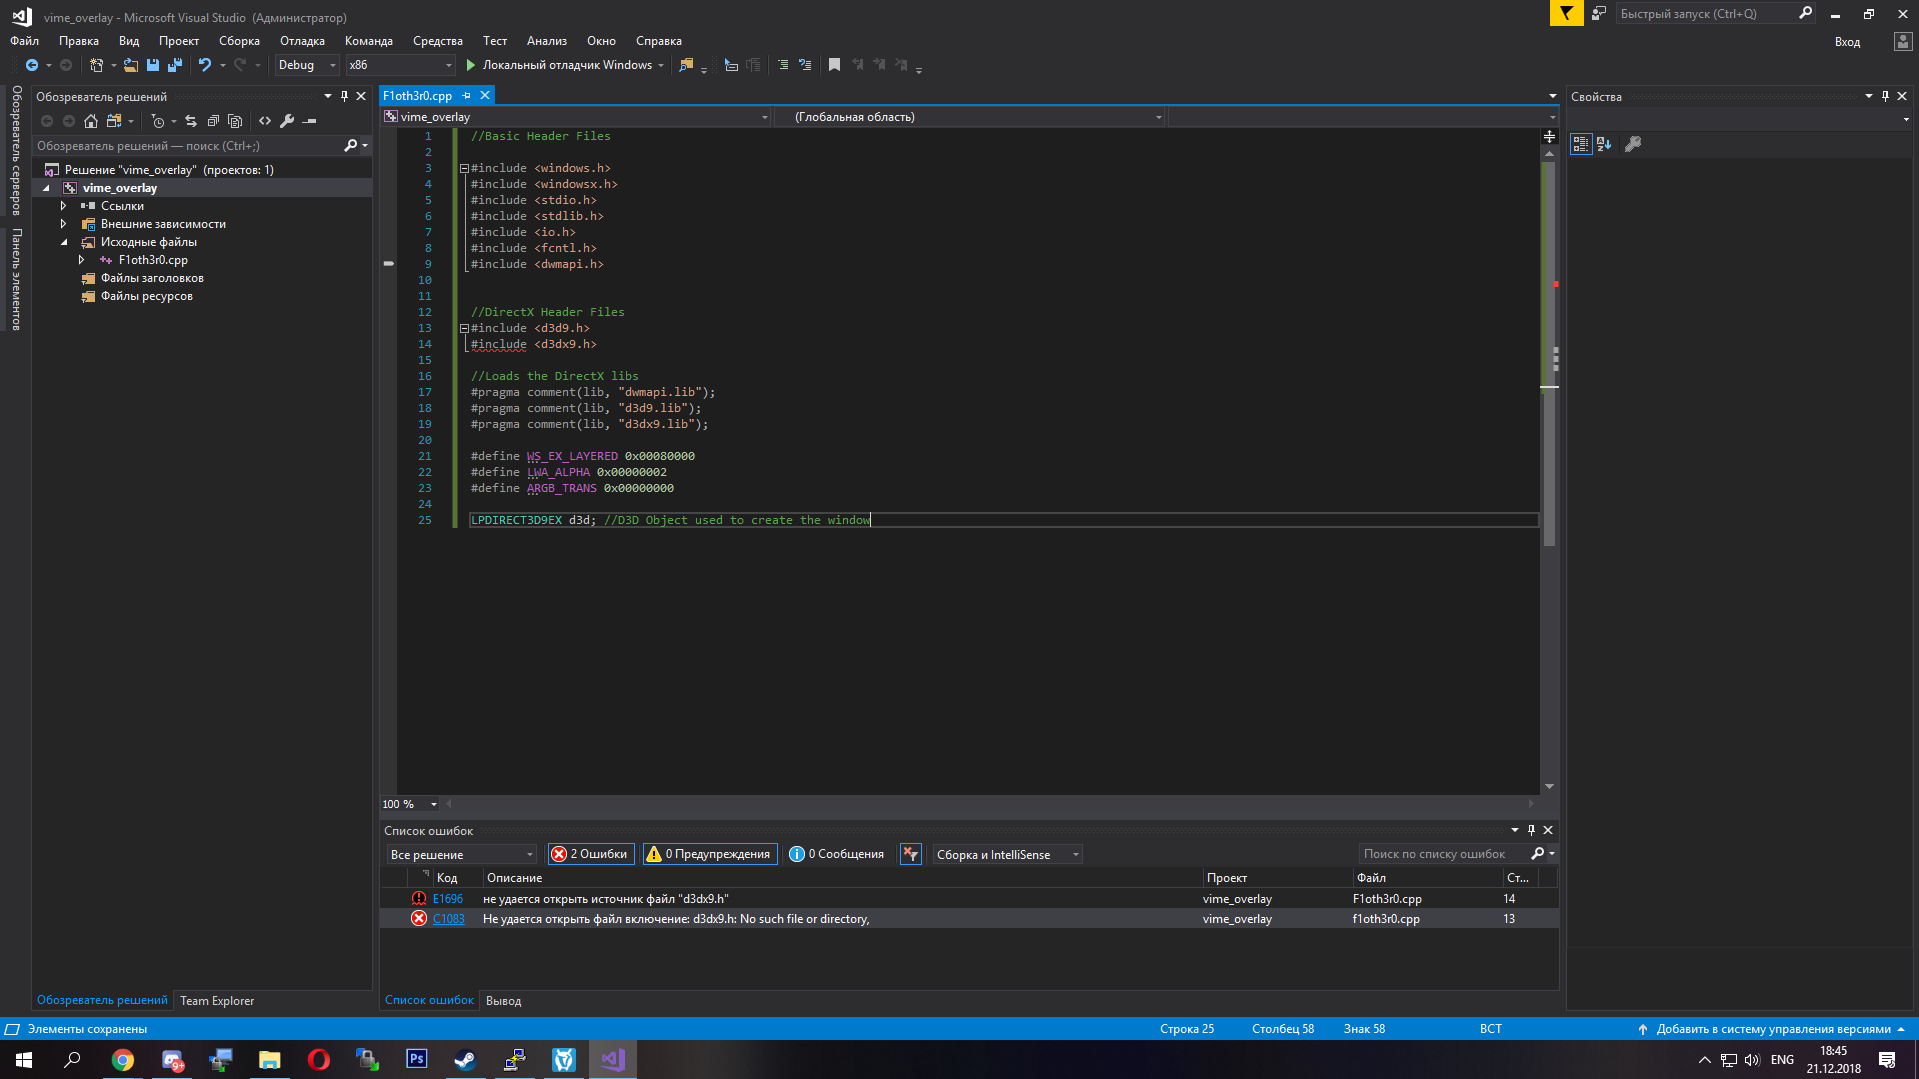Viewport: 1919px width, 1079px height.
Task: Open the Сборка menu
Action: [239, 41]
